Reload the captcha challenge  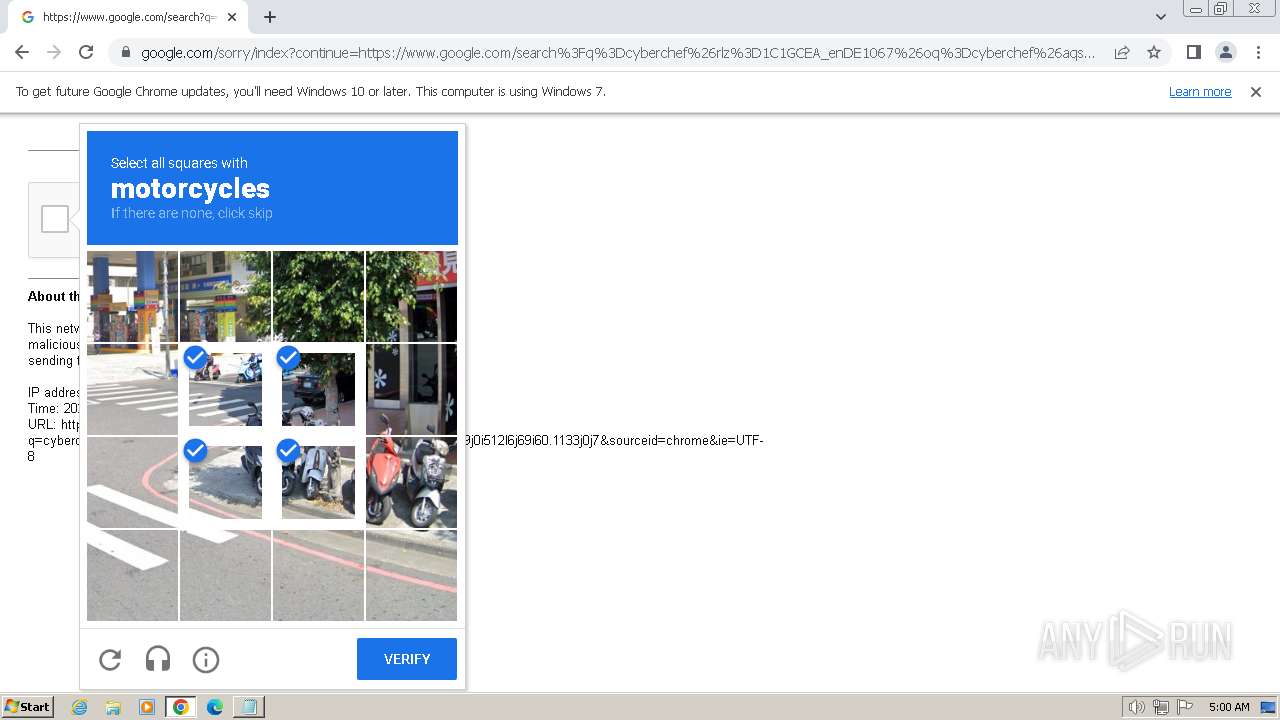point(110,660)
